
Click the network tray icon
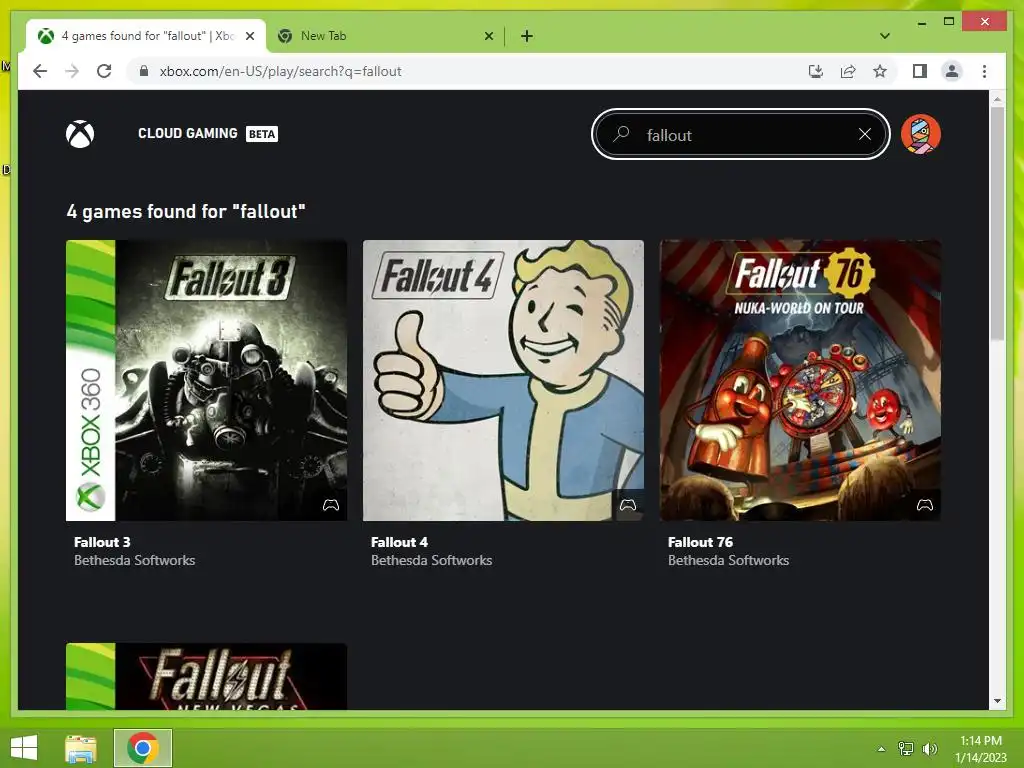pyautogui.click(x=906, y=748)
